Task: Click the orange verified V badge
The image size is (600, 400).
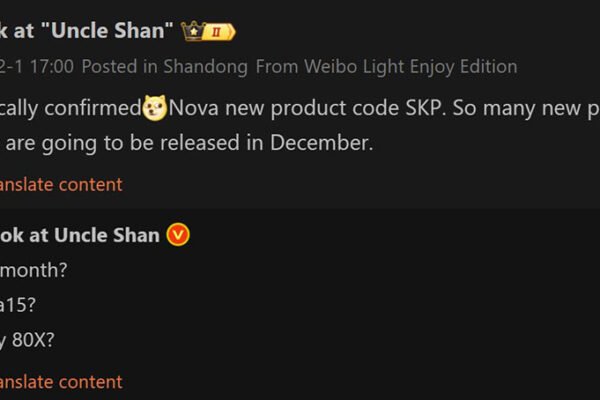Action: coord(179,235)
